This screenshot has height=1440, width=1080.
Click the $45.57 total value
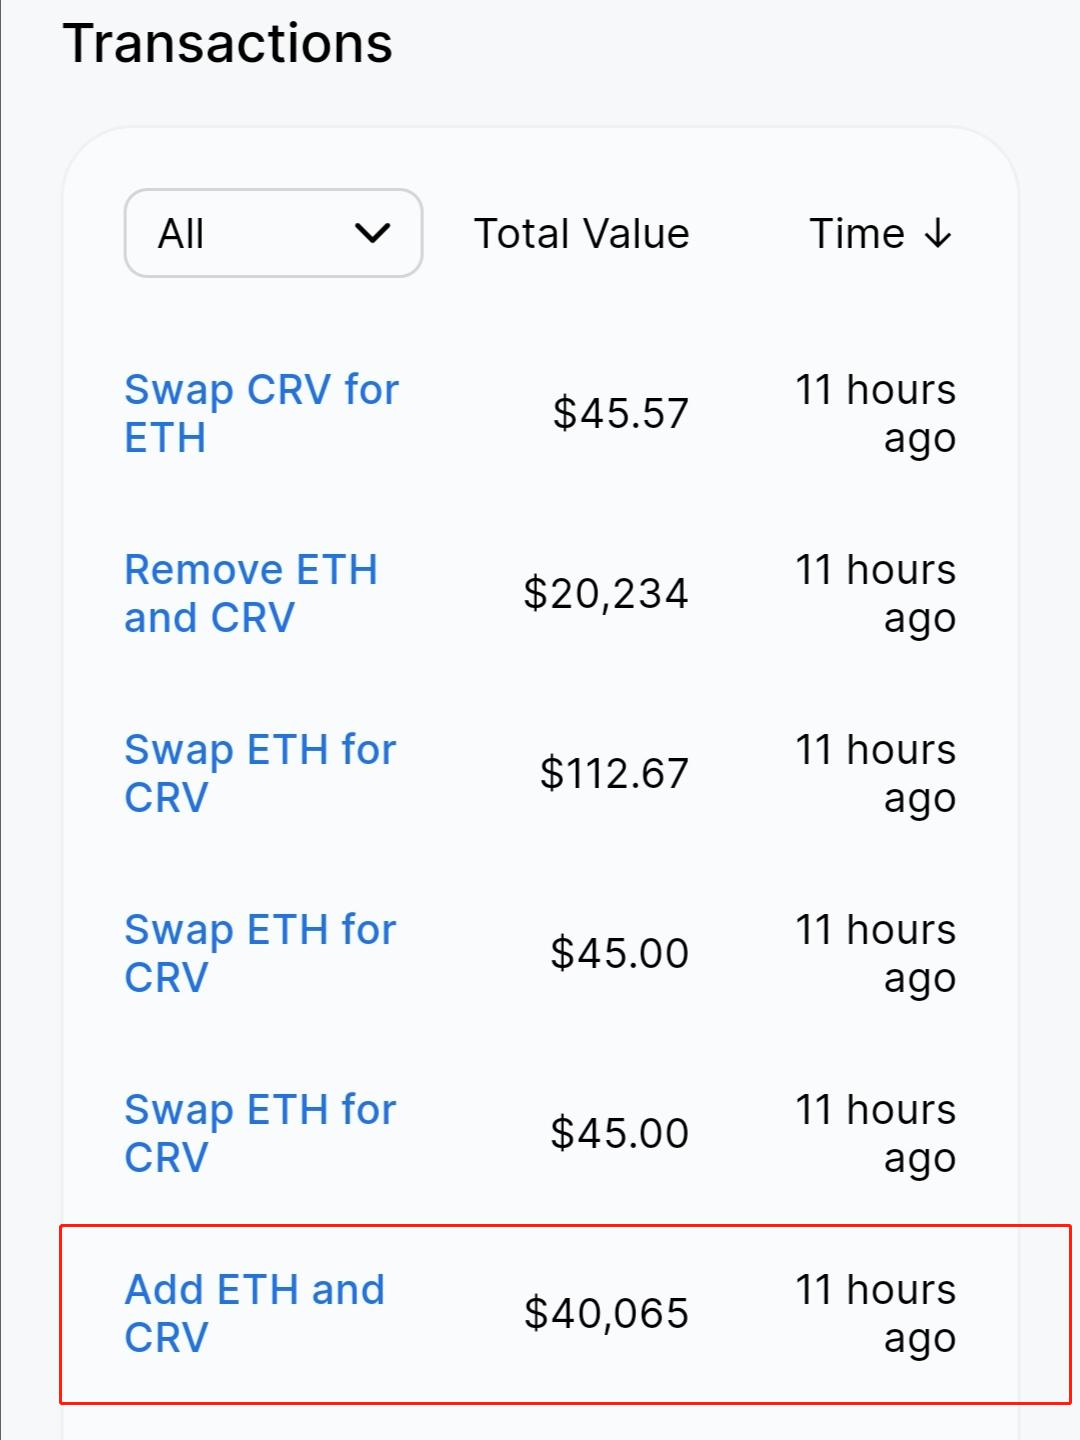(x=620, y=413)
